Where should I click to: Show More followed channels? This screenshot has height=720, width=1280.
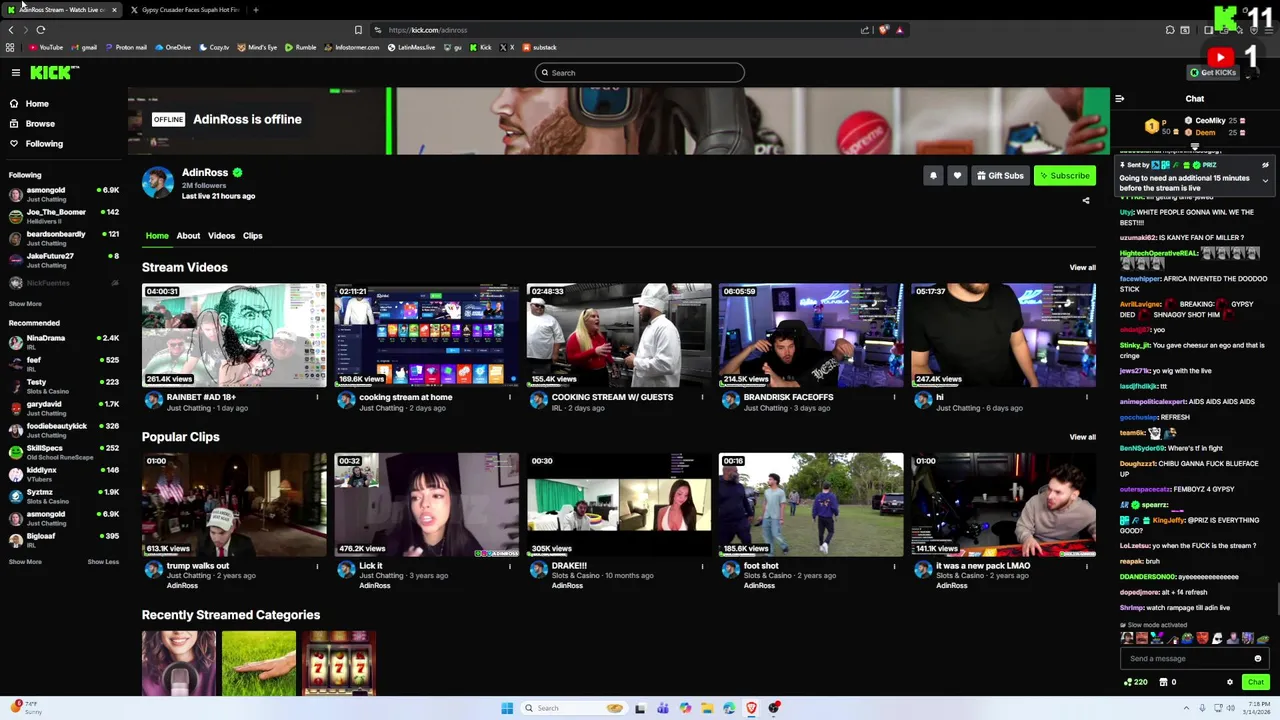pyautogui.click(x=25, y=304)
